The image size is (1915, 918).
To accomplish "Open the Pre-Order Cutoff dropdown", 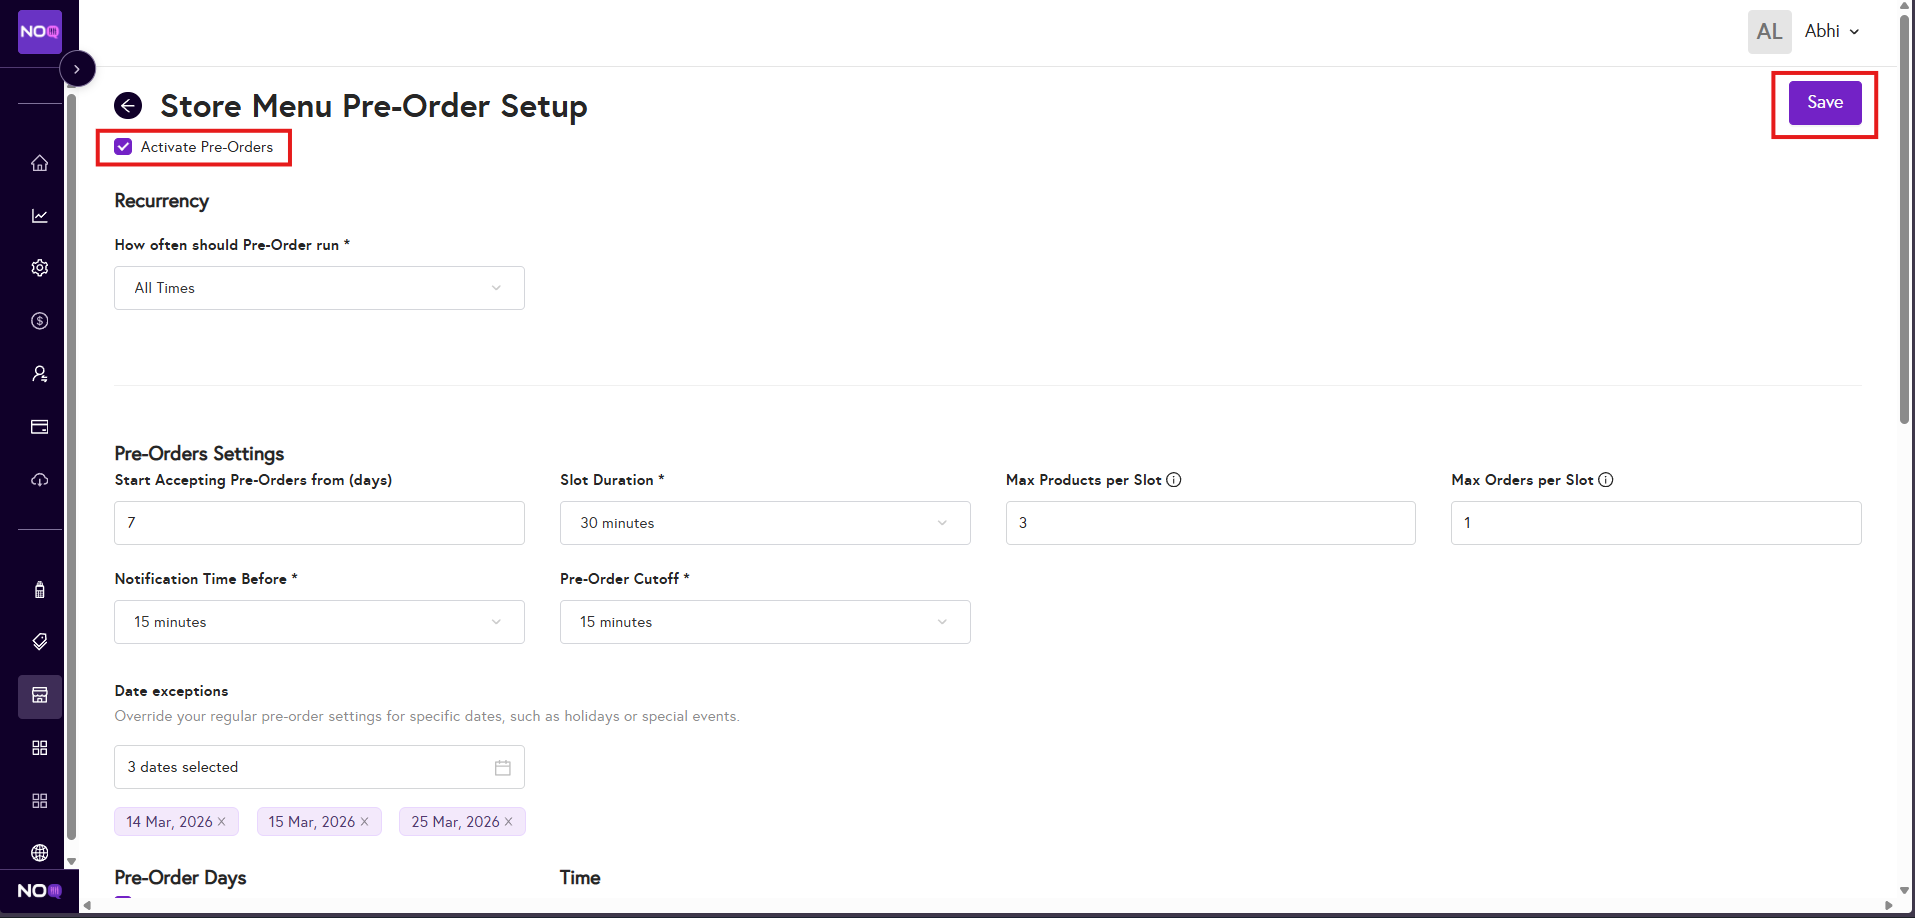I will coord(764,622).
